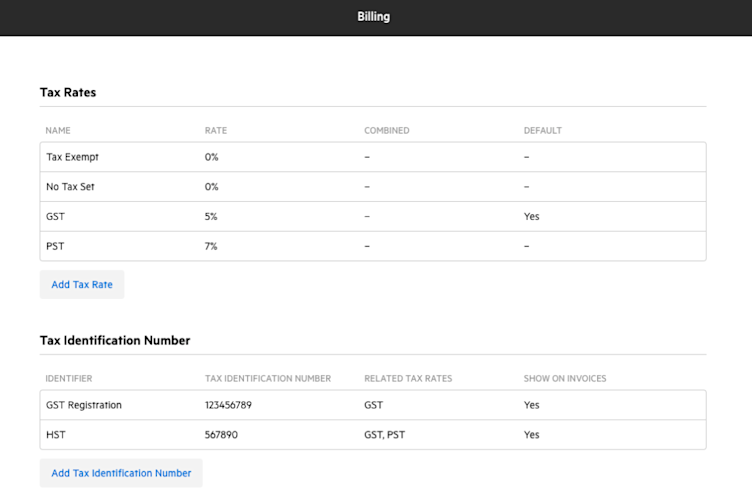Click the DEFAULT column header
This screenshot has width=752, height=500.
[543, 130]
